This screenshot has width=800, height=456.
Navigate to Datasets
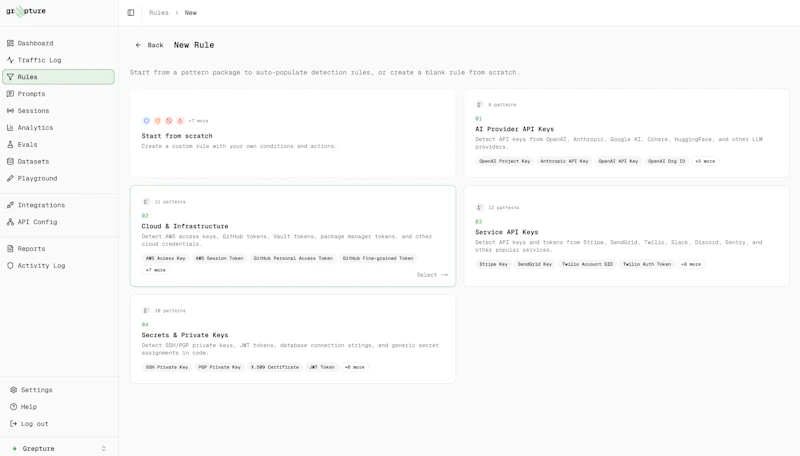59,161
